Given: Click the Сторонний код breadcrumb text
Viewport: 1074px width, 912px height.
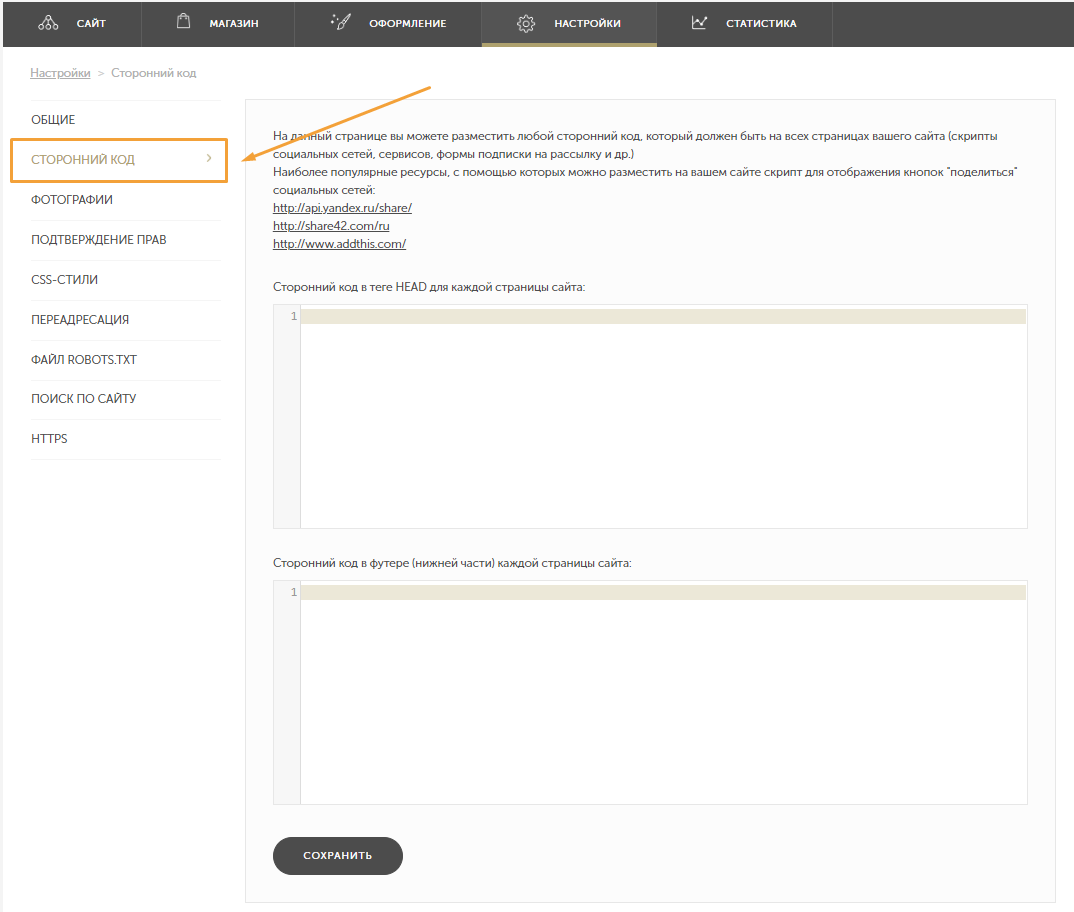Looking at the screenshot, I should click(153, 73).
